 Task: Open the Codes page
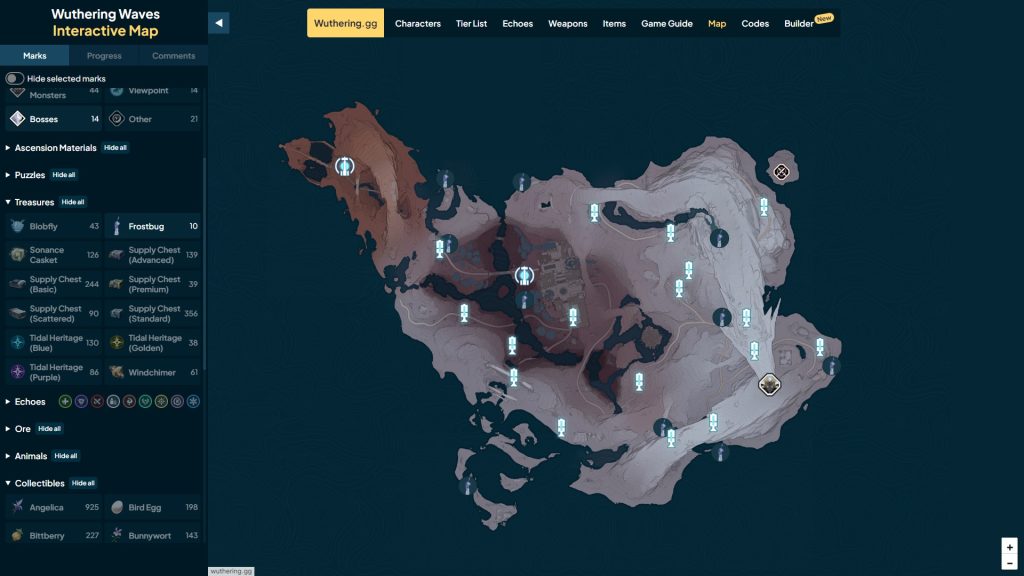click(x=755, y=24)
